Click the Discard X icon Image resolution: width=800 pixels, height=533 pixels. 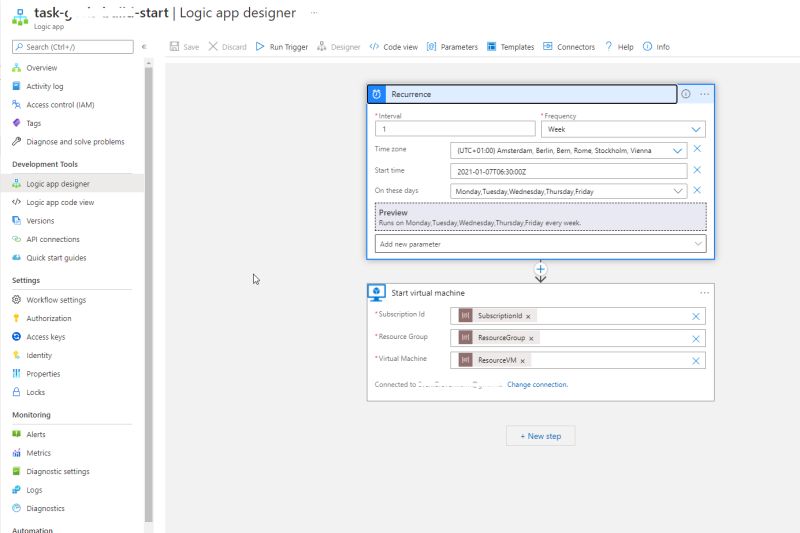click(213, 46)
